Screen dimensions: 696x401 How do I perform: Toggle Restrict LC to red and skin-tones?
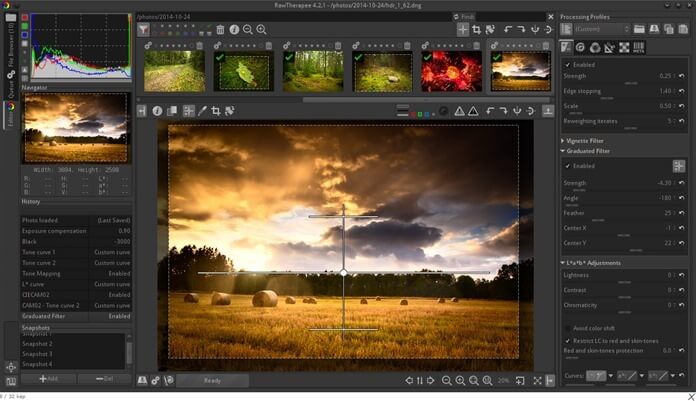coord(568,341)
